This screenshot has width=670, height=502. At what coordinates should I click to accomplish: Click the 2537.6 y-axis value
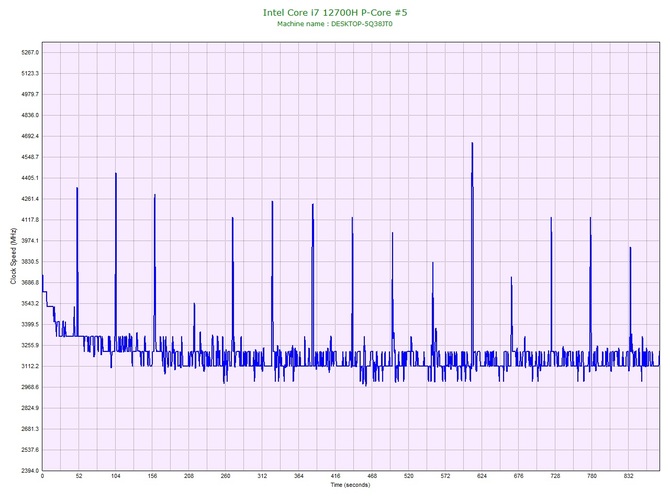click(30, 450)
